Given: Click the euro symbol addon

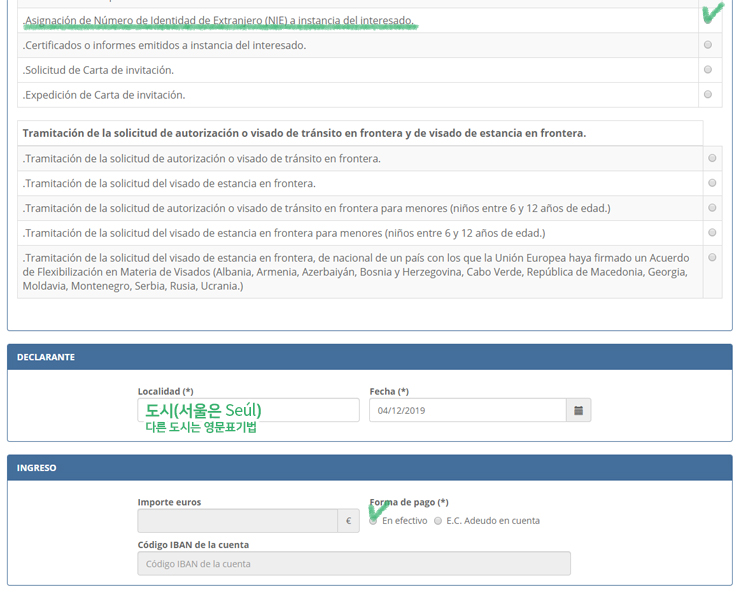Looking at the screenshot, I should pos(348,521).
